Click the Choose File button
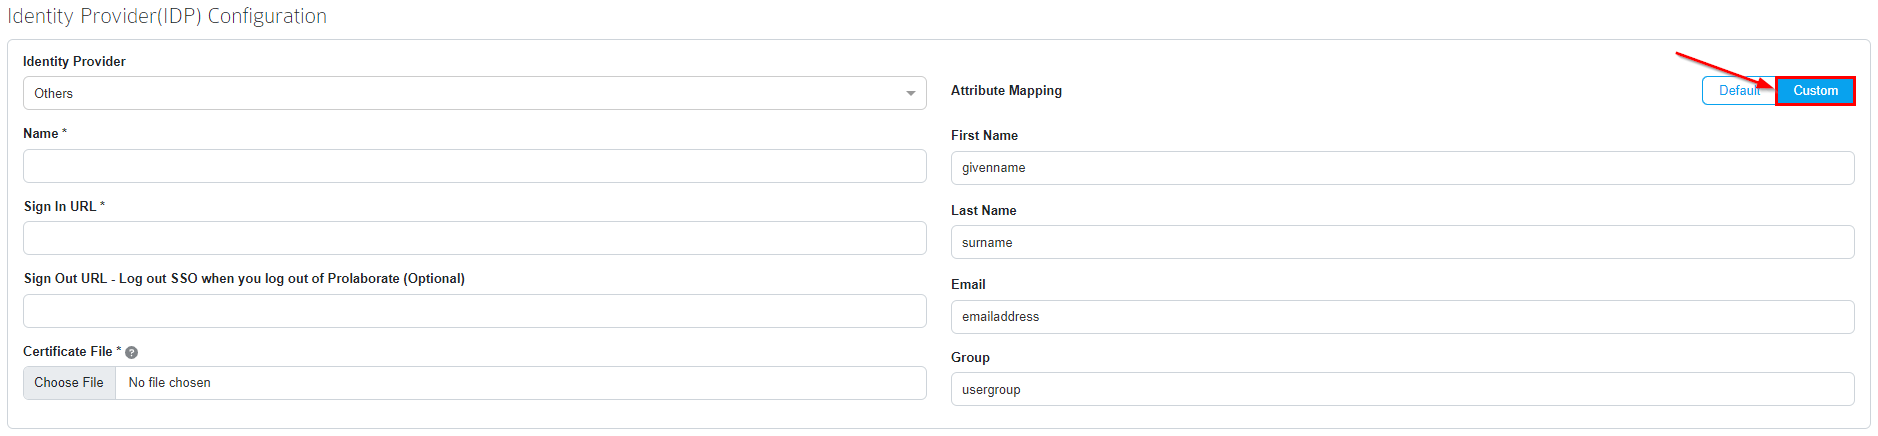Image resolution: width=1878 pixels, height=436 pixels. click(69, 383)
